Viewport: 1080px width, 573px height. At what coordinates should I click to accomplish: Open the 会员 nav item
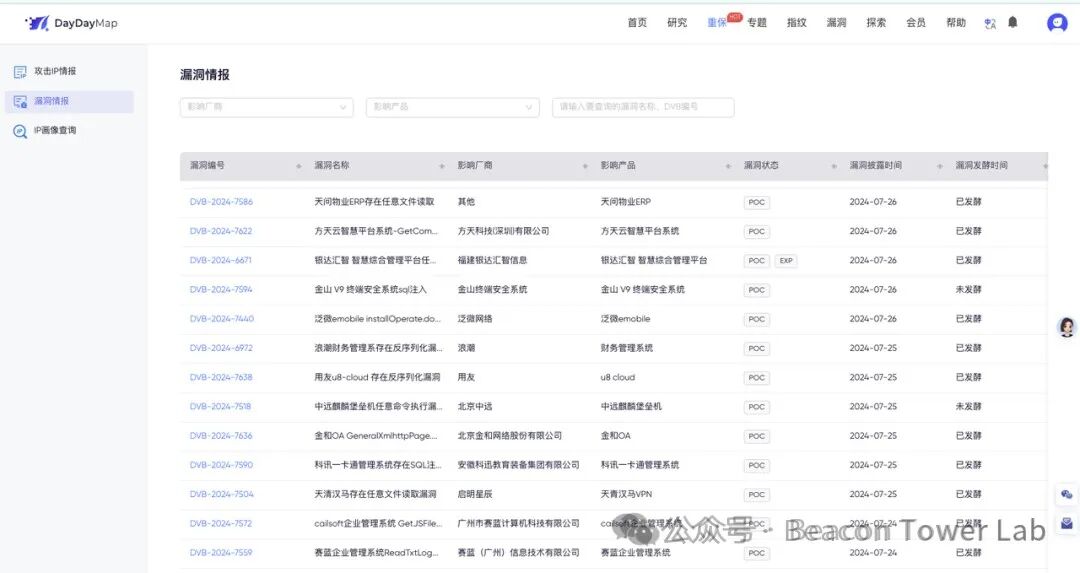click(916, 23)
